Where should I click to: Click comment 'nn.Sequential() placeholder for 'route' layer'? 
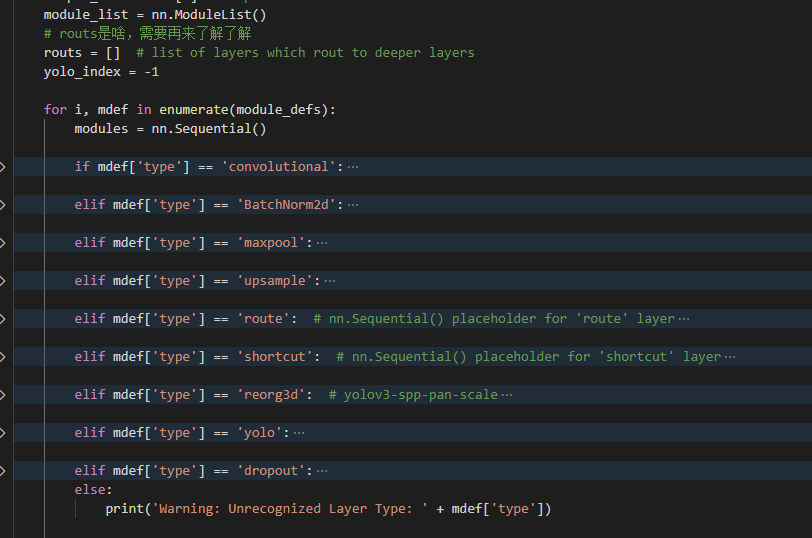(494, 319)
